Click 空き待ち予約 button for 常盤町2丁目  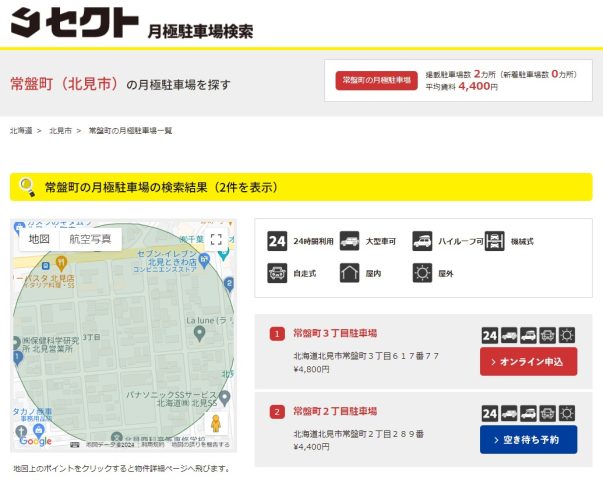point(528,440)
